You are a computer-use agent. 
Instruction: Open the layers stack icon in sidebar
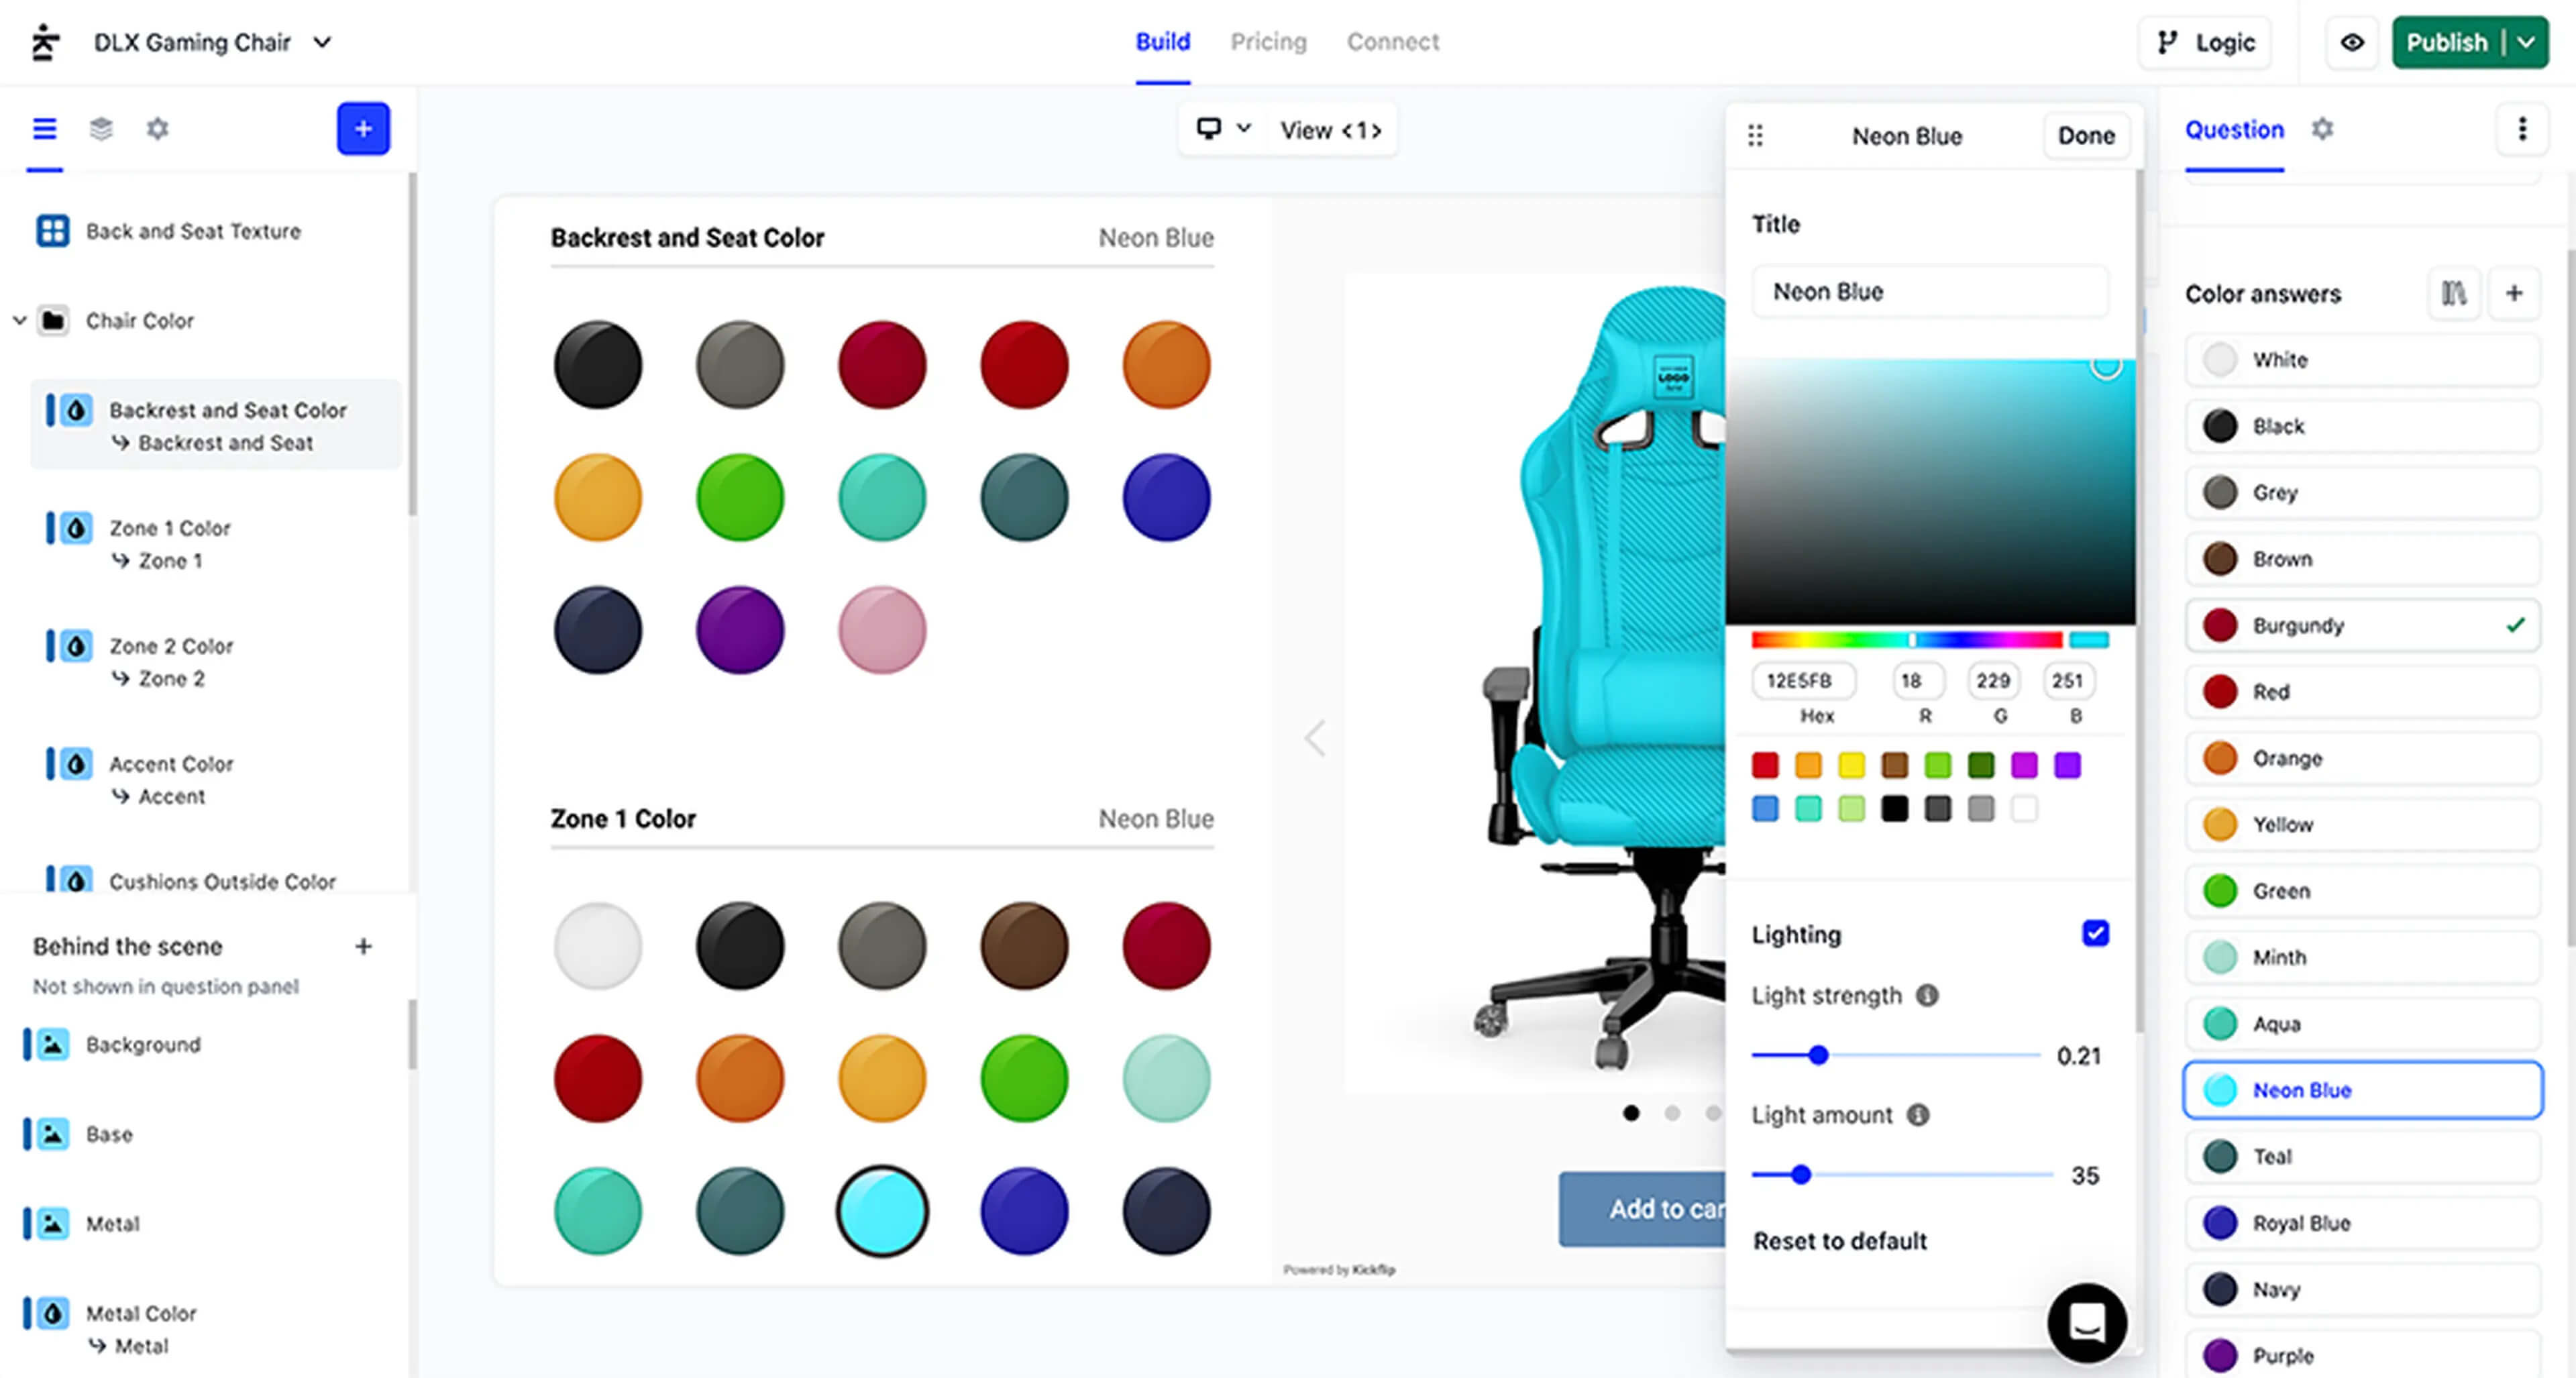pyautogui.click(x=101, y=129)
